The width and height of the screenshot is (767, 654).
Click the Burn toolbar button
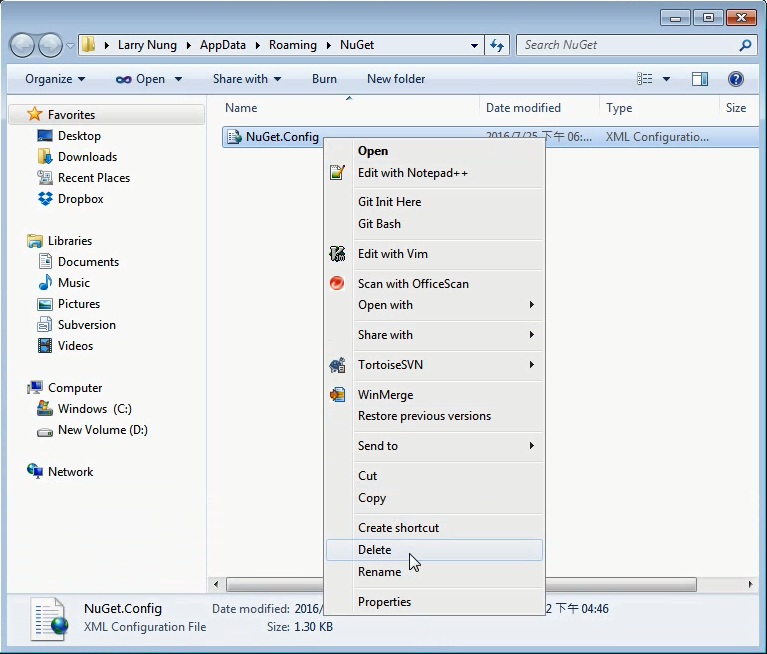pyautogui.click(x=324, y=79)
